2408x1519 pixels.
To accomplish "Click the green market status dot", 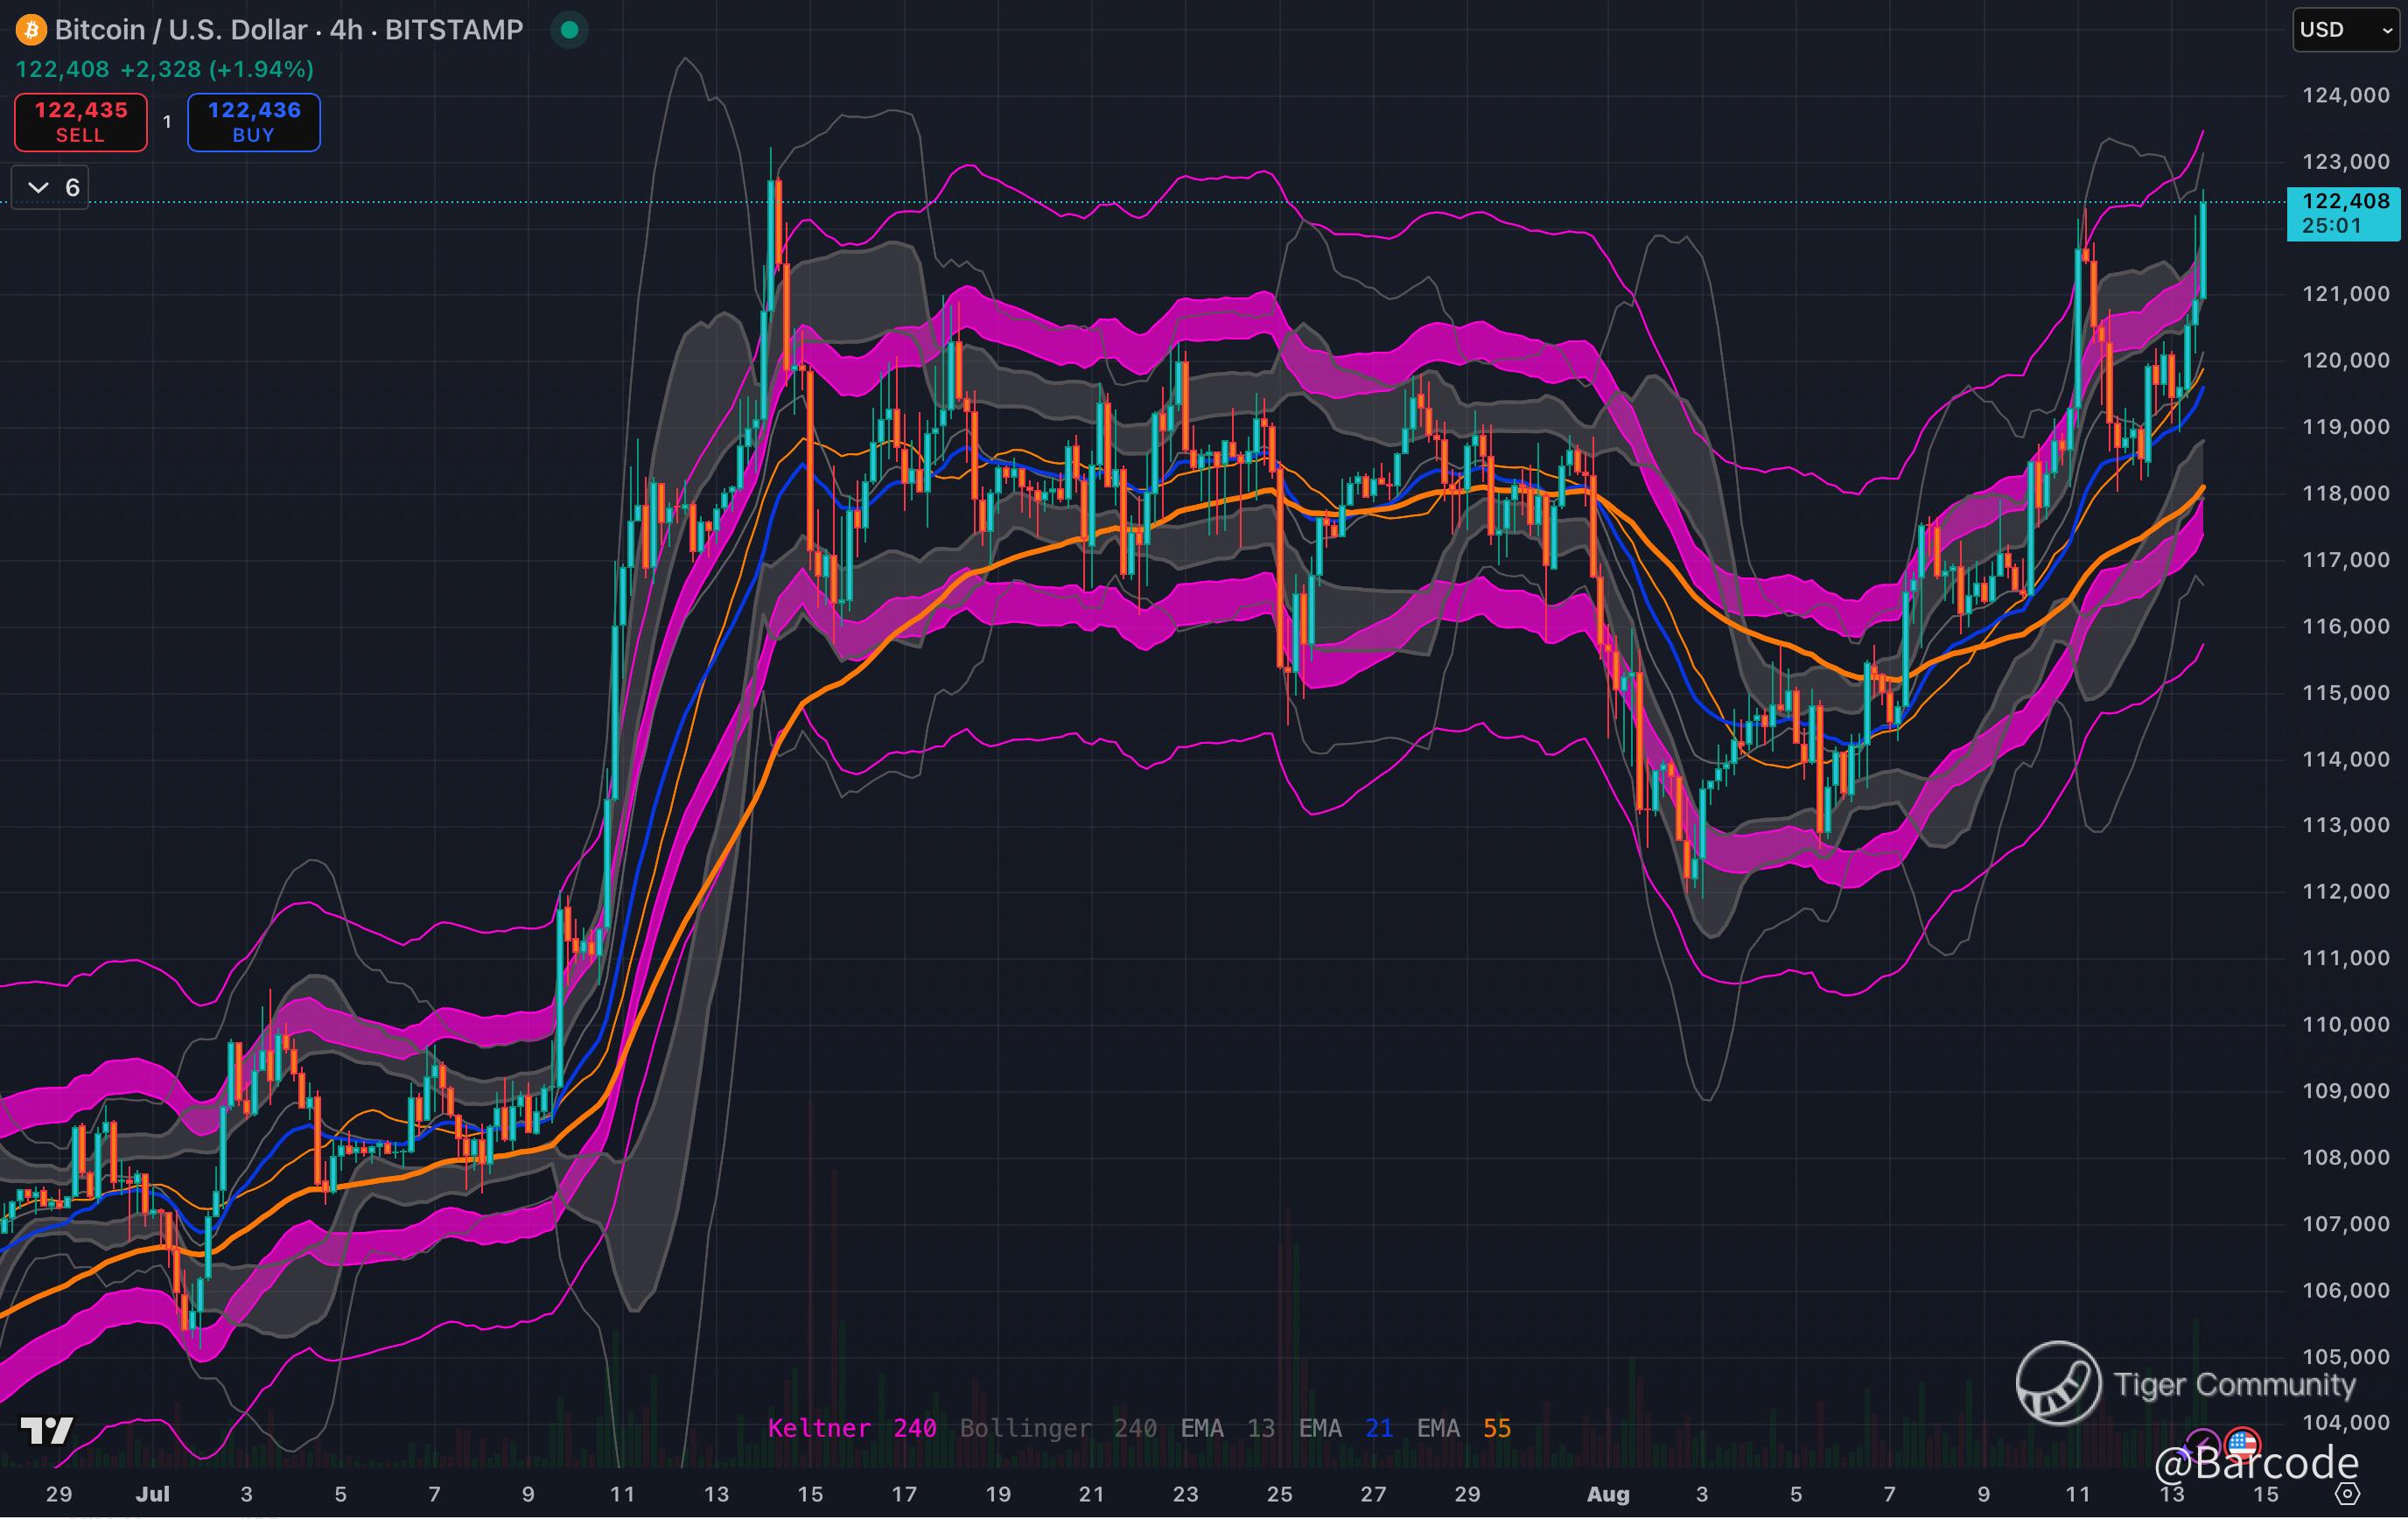I will click(x=569, y=30).
